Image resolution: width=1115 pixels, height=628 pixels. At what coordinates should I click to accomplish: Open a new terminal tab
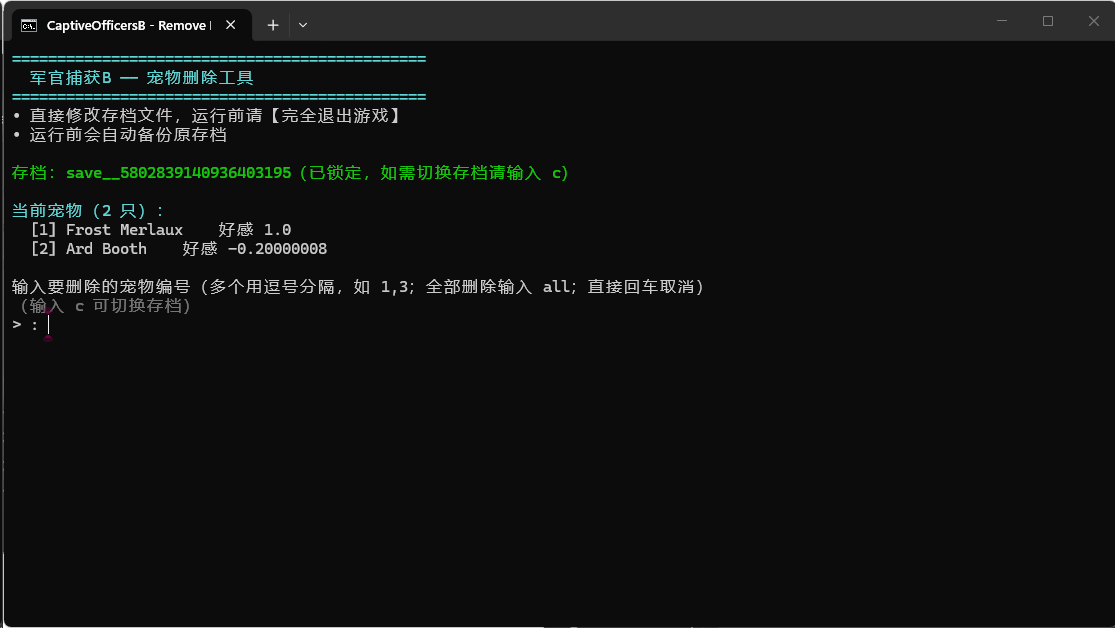pyautogui.click(x=272, y=25)
